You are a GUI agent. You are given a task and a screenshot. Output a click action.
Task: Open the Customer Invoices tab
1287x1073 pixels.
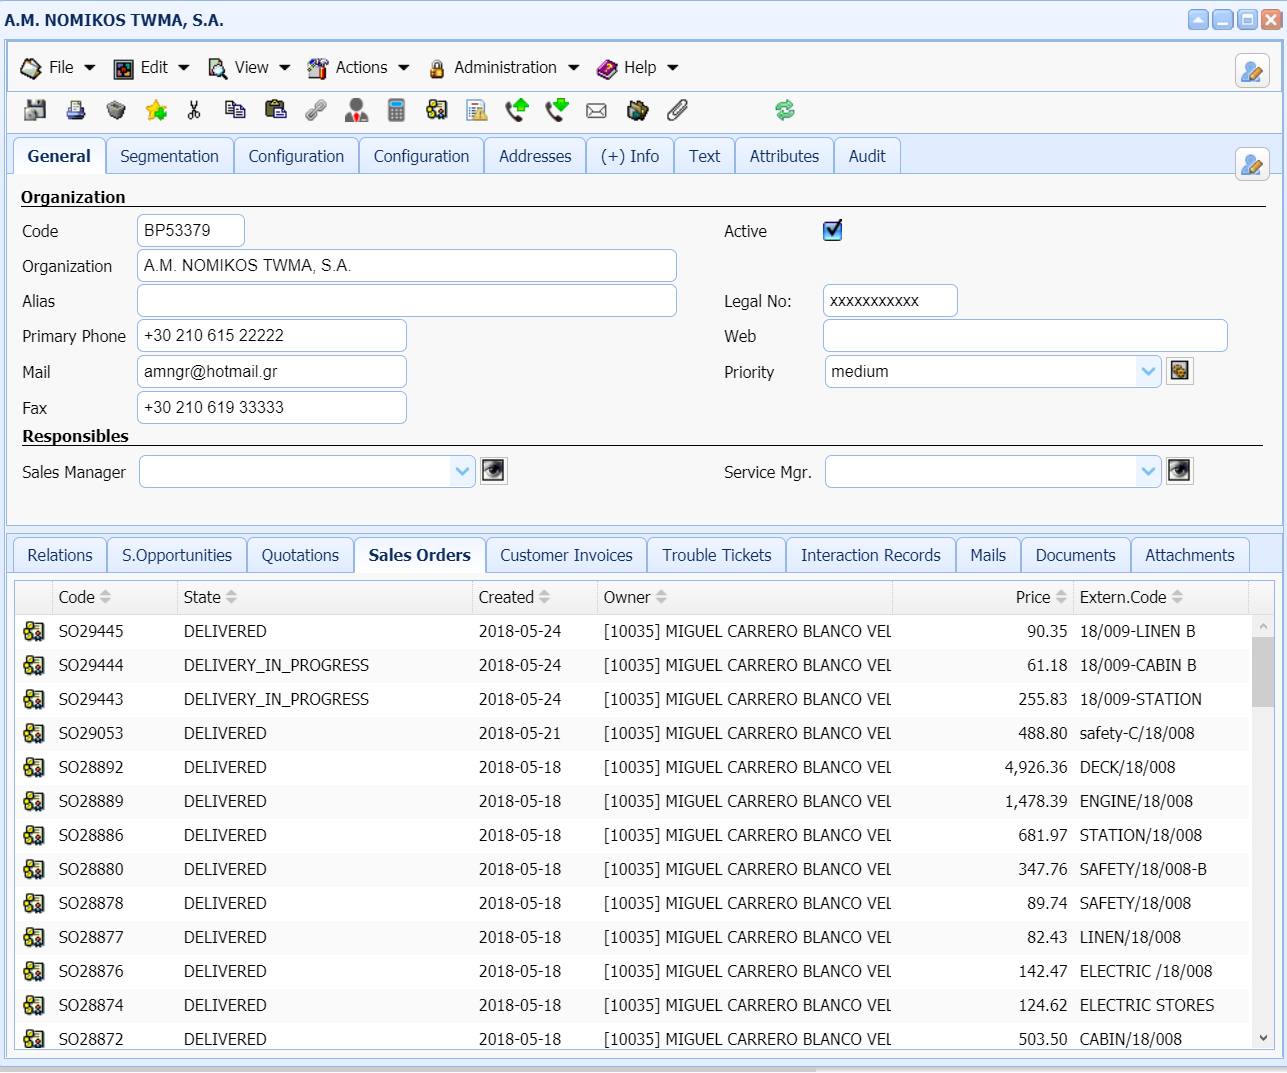(x=566, y=555)
